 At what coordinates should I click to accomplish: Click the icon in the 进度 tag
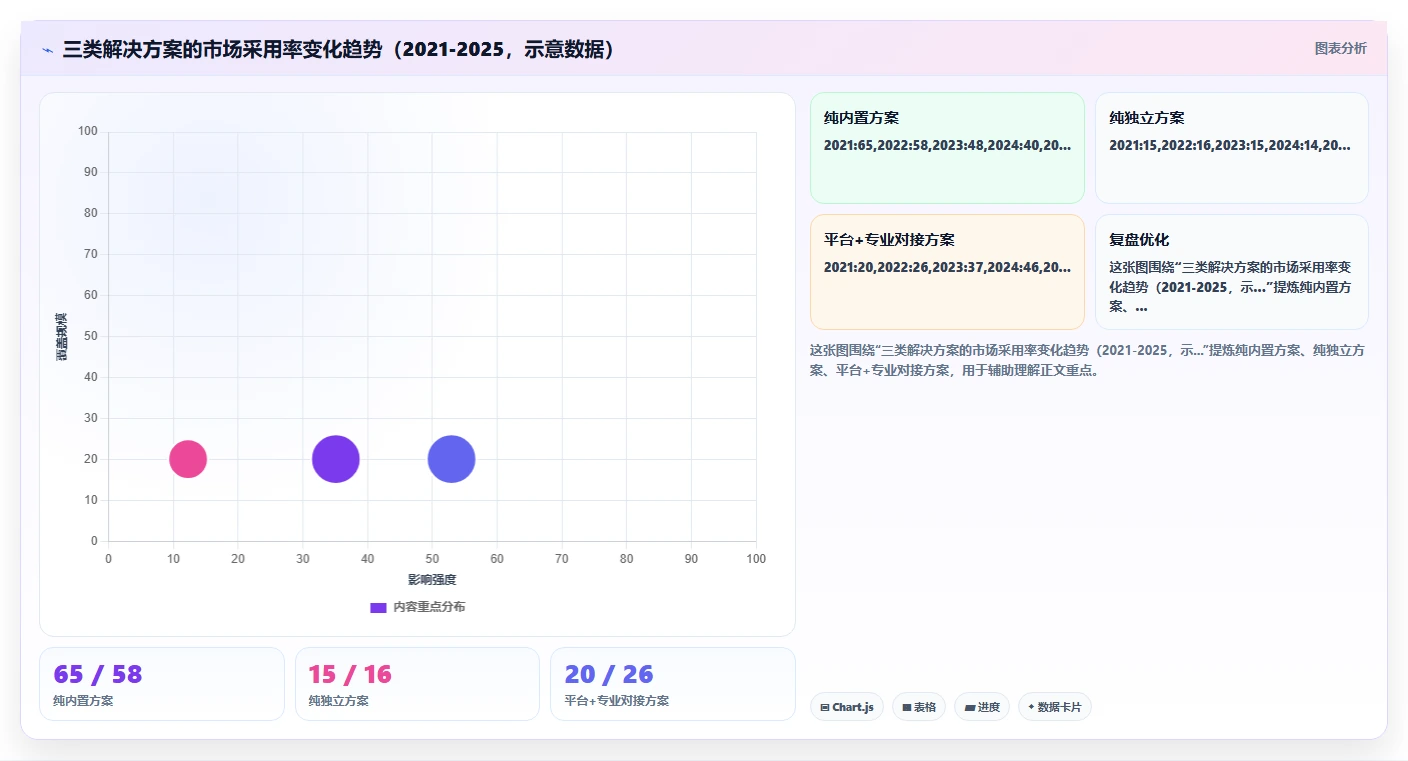click(970, 707)
